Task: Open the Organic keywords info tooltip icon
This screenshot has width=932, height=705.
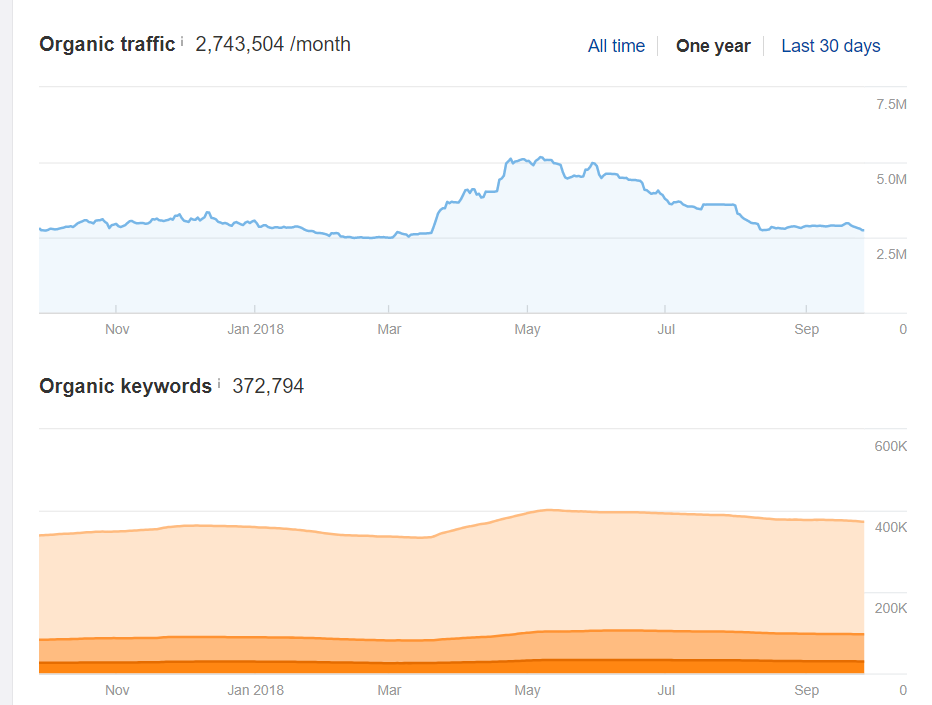Action: (219, 383)
